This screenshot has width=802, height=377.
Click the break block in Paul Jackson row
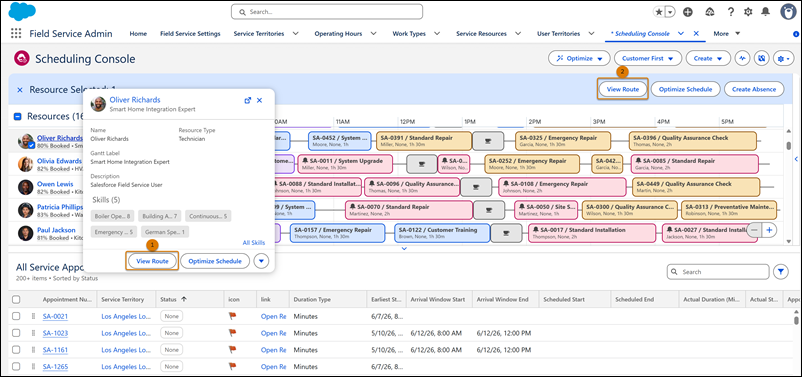click(x=506, y=233)
